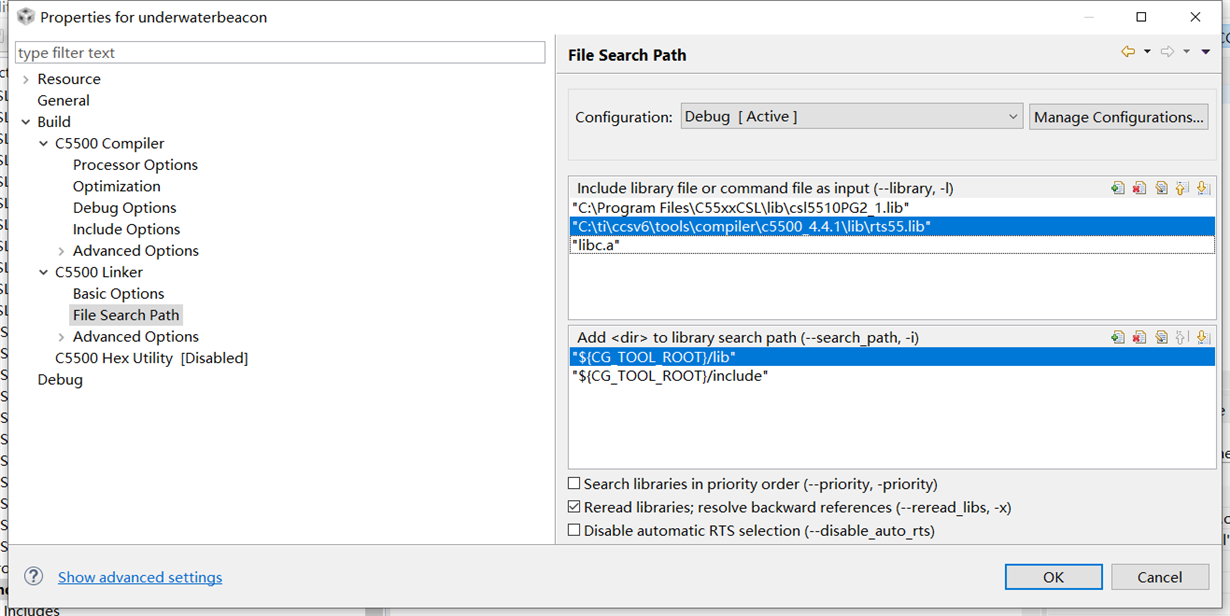Viewport: 1230px width, 616px height.
Task: Open the Show advanced settings link
Action: click(140, 577)
